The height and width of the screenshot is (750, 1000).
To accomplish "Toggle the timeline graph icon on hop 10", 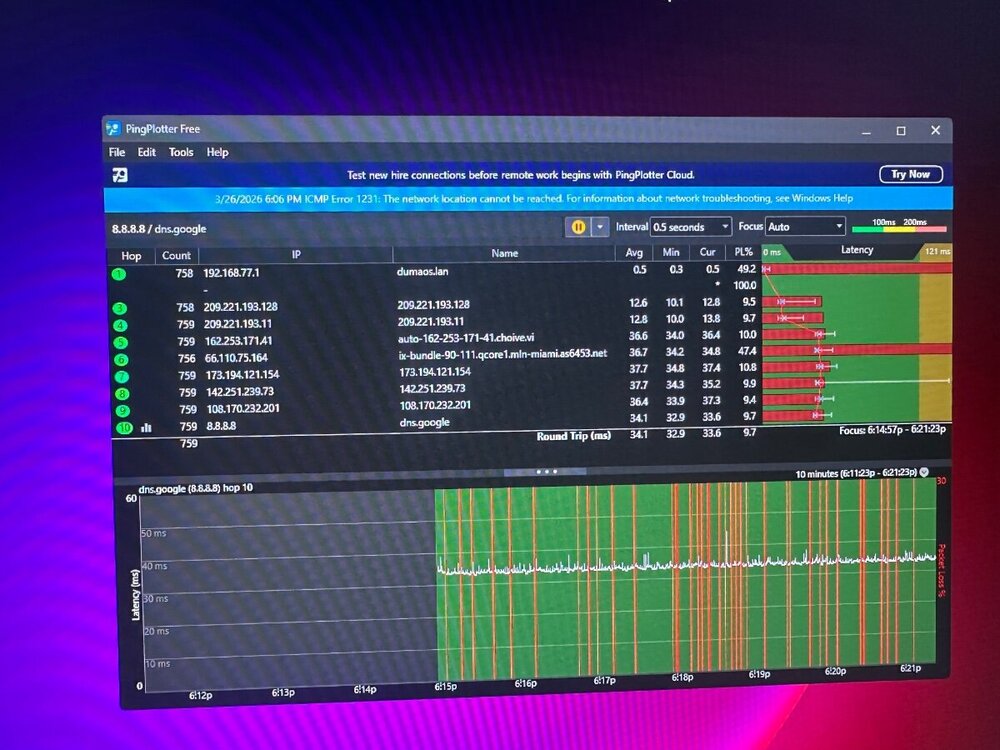I will (146, 427).
